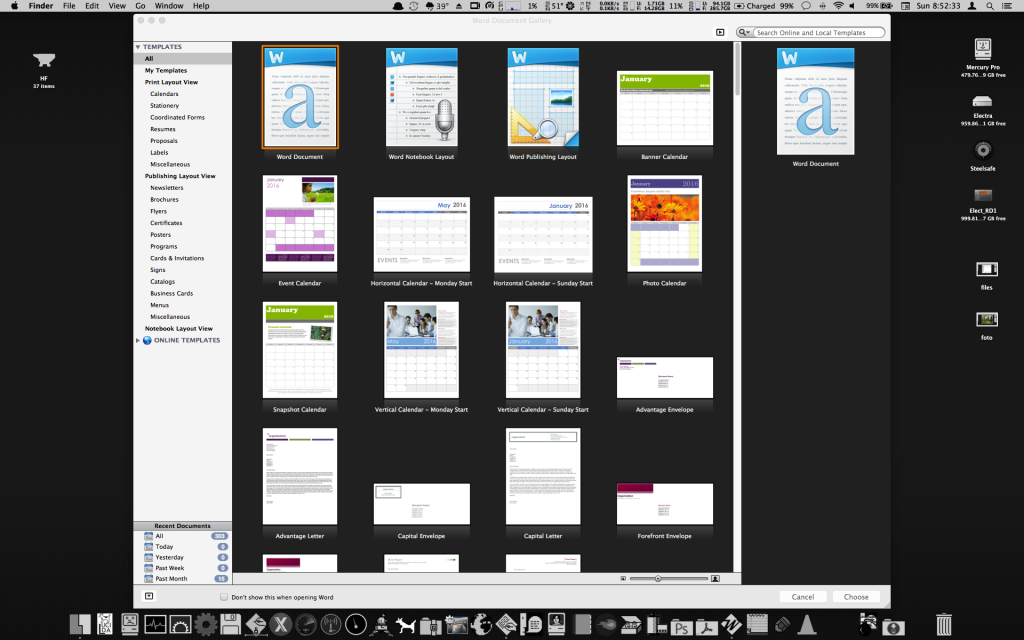Click the Spotlight search icon
Viewport: 1024px width, 640px height.
tap(990, 6)
